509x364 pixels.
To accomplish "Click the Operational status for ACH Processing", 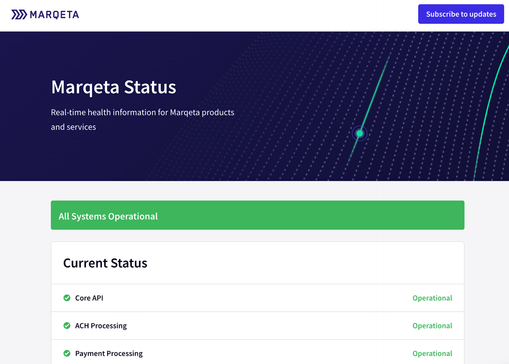I will pos(432,326).
